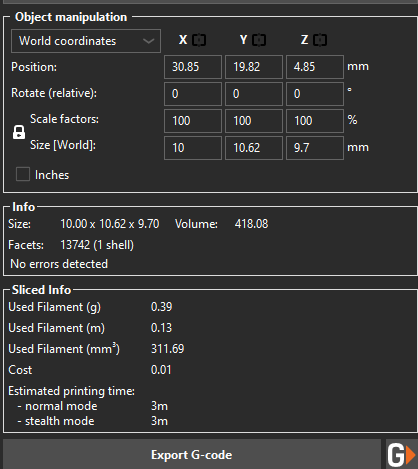The width and height of the screenshot is (418, 469).
Task: Enable the Inches checkbox
Action: tap(23, 174)
